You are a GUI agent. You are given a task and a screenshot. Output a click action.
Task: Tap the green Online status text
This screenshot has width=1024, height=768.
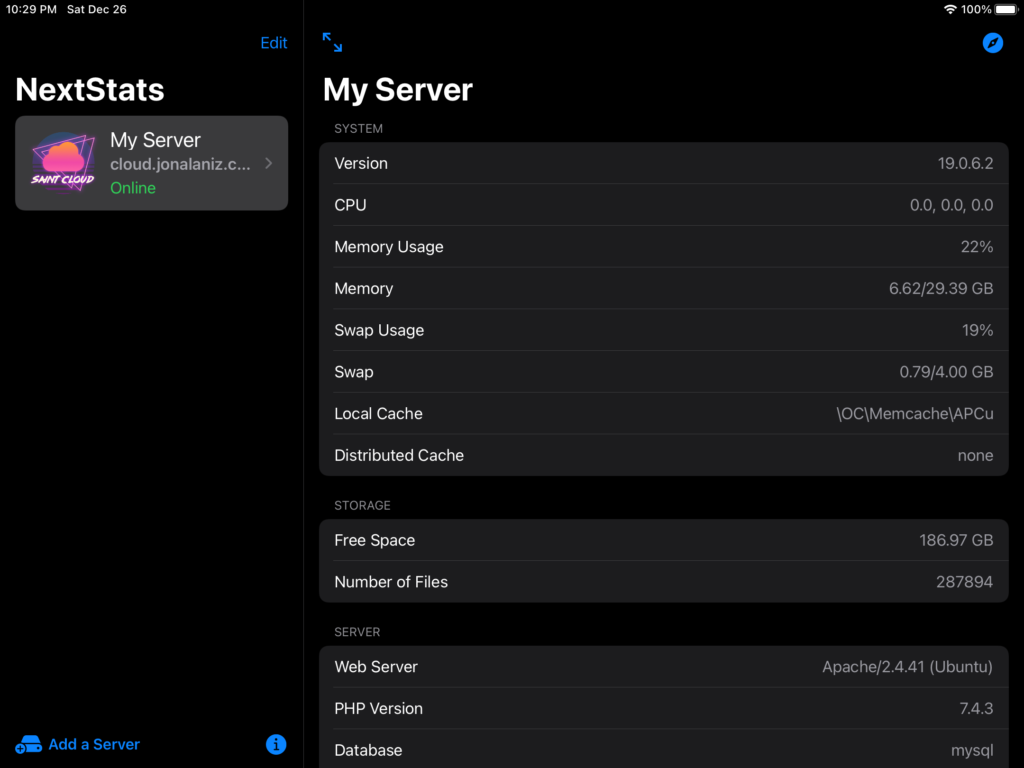tap(133, 187)
